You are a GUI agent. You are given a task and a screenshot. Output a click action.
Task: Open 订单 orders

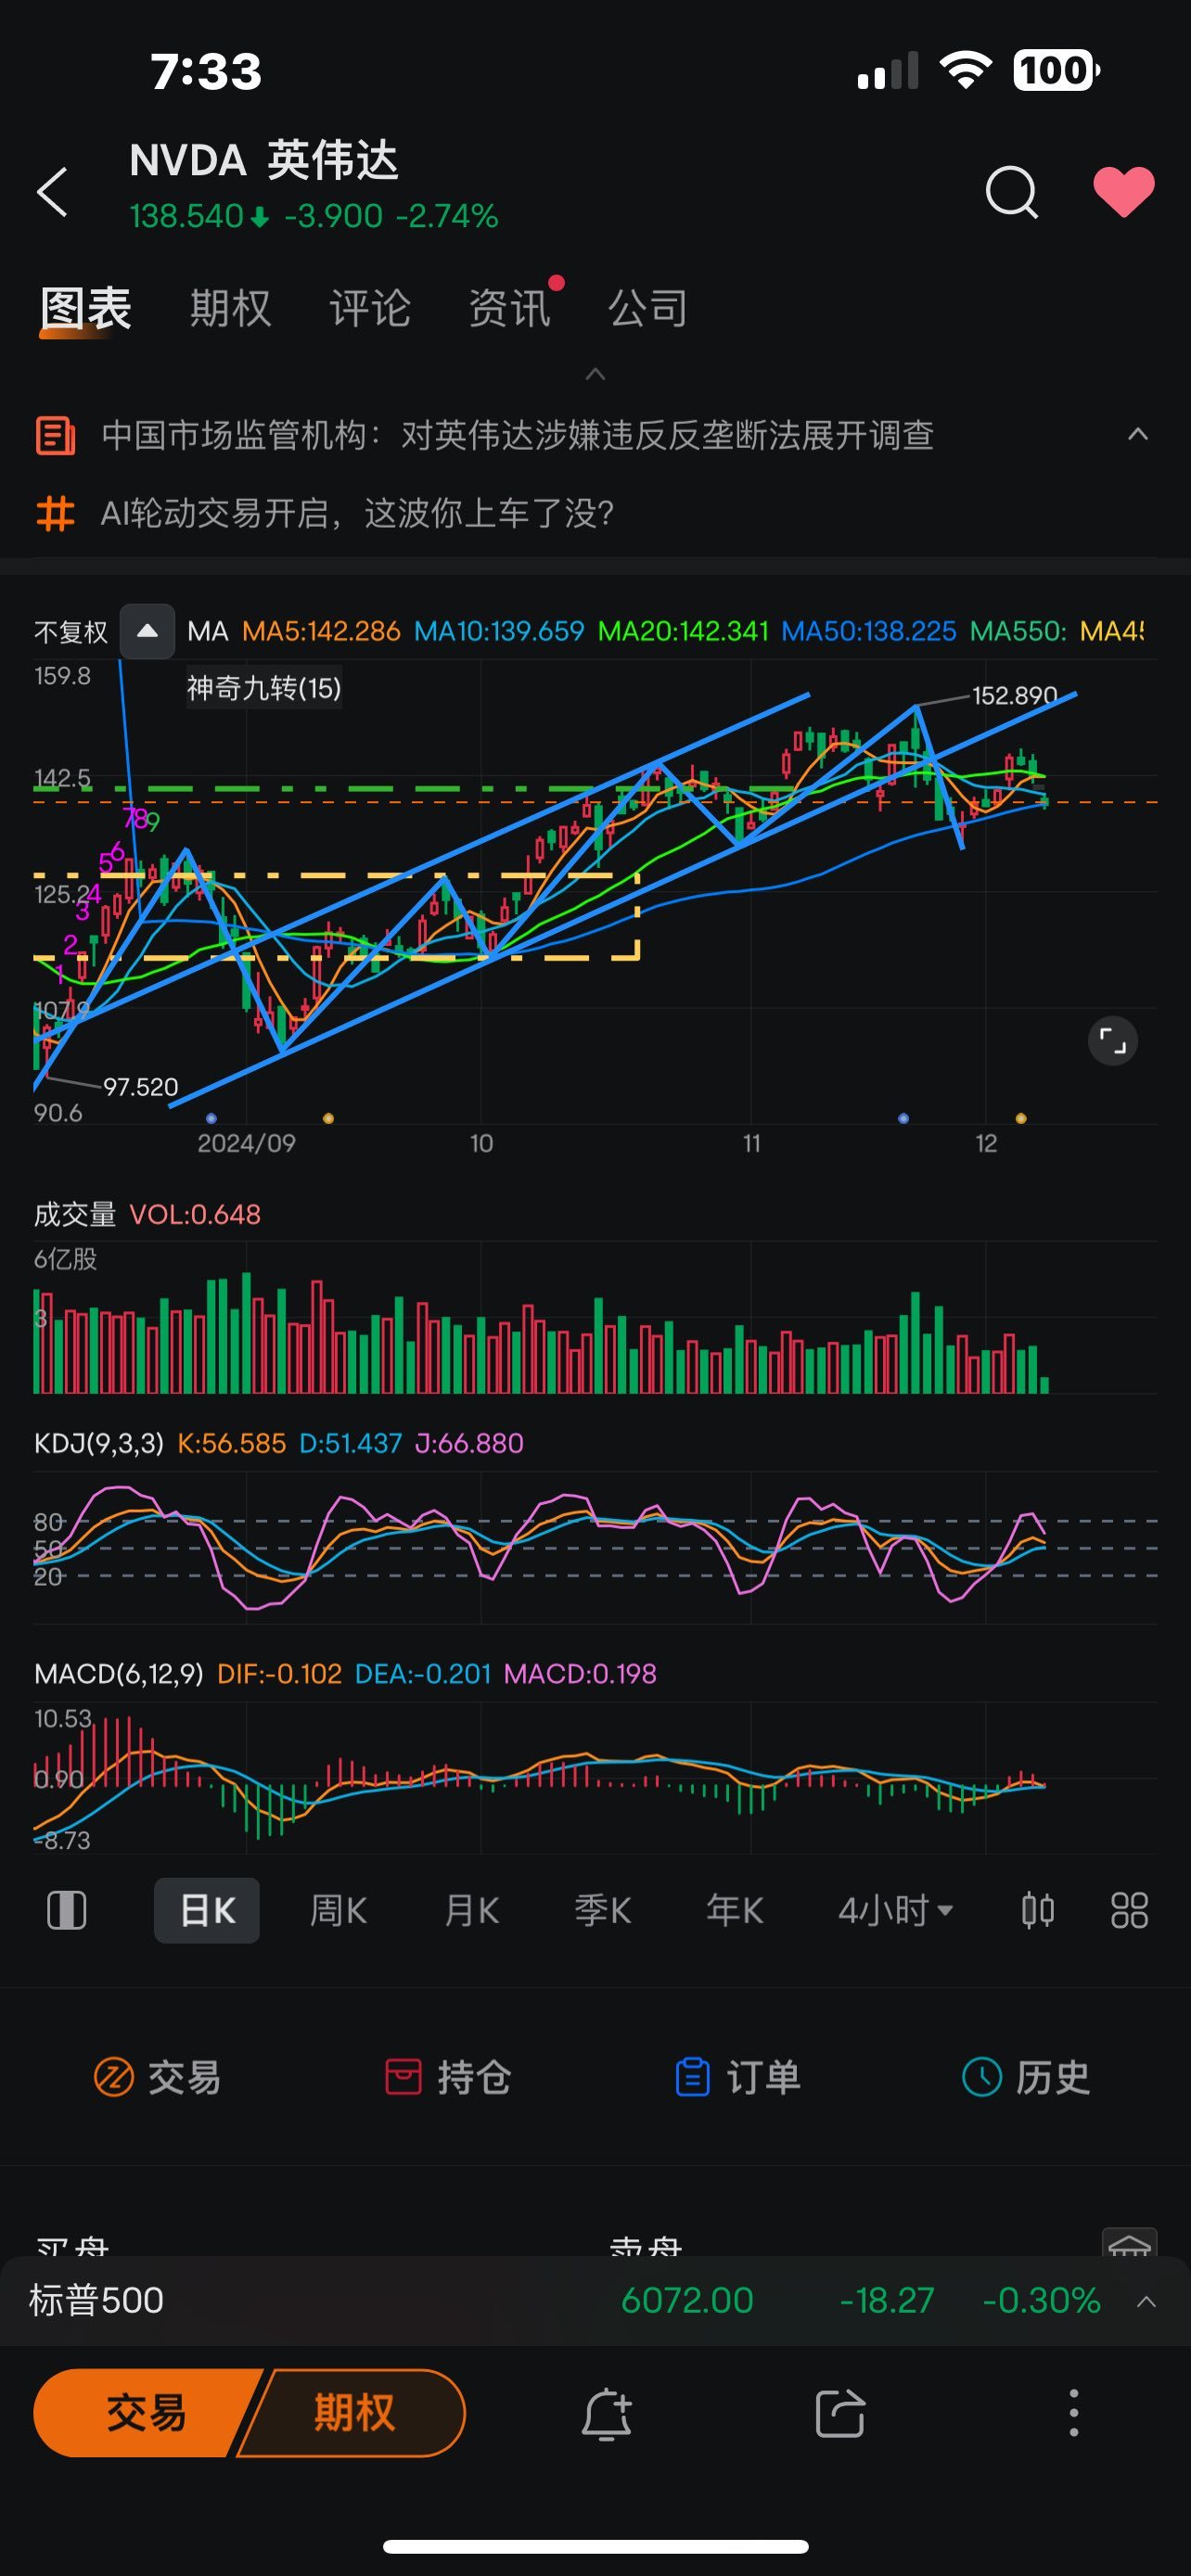point(738,2077)
